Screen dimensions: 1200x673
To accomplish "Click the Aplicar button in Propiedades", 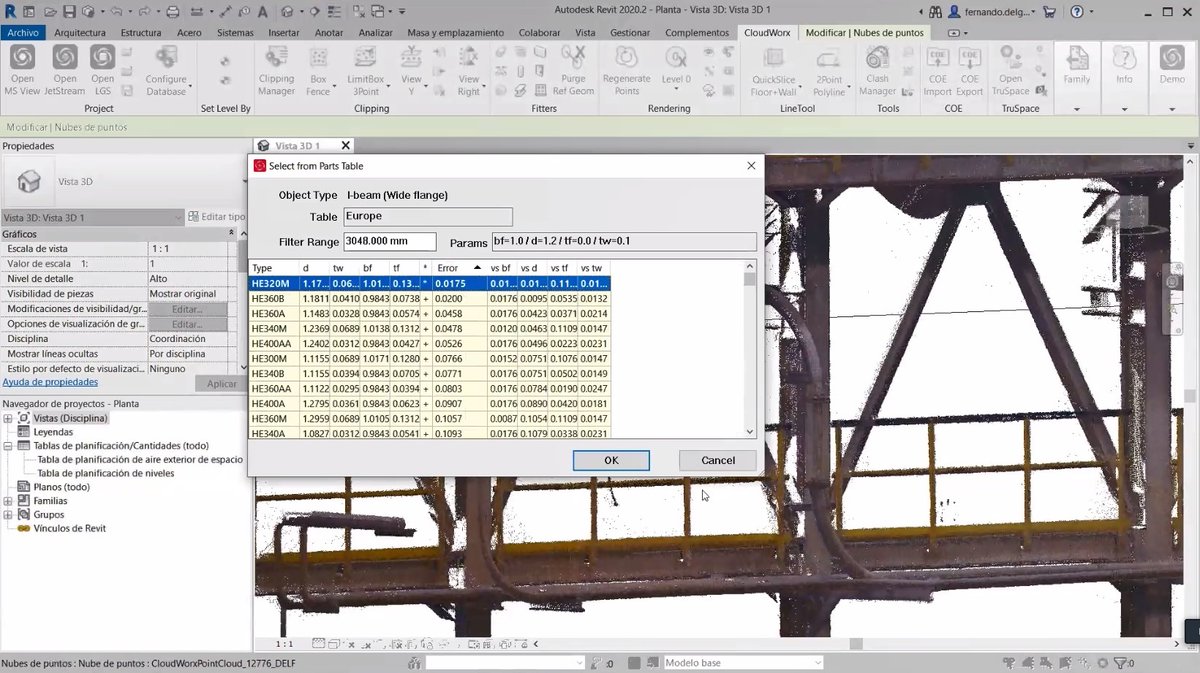I will (222, 383).
